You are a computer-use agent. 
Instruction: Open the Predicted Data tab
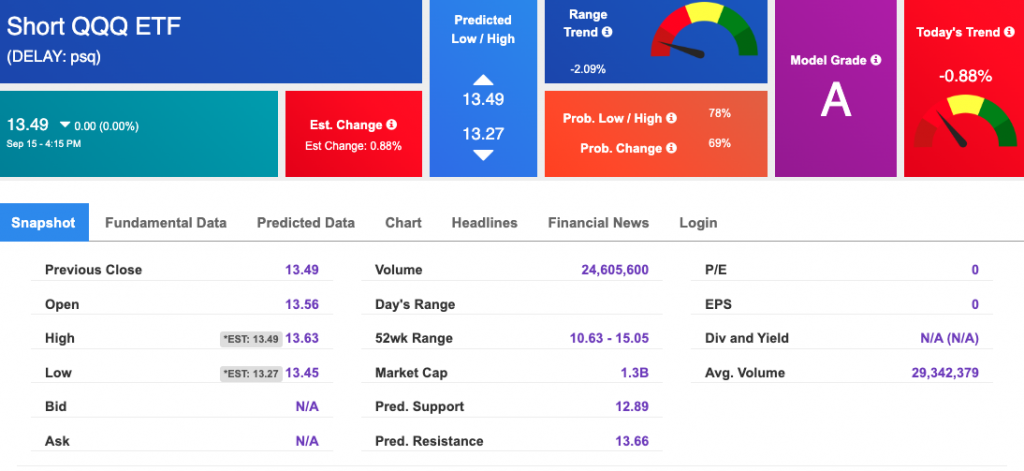pyautogui.click(x=306, y=223)
